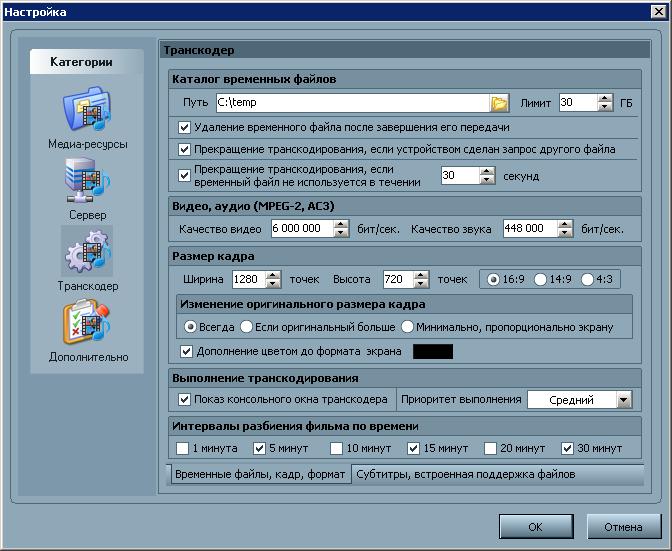The height and width of the screenshot is (551, 672).
Task: Increase frame Высота value
Action: 421,275
